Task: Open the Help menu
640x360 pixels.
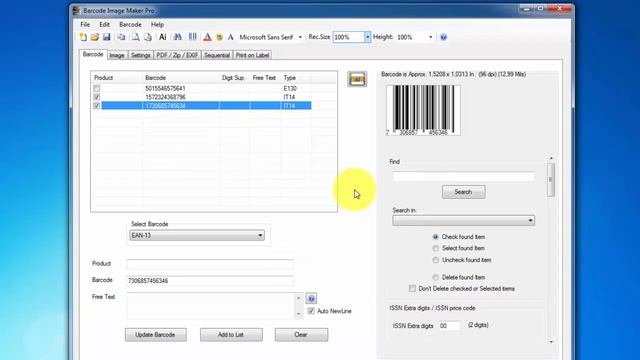Action: 157,24
